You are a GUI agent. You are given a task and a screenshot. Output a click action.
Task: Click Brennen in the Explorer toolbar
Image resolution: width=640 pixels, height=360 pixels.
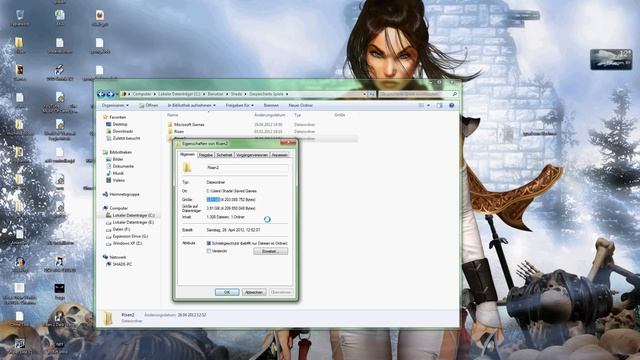point(271,105)
